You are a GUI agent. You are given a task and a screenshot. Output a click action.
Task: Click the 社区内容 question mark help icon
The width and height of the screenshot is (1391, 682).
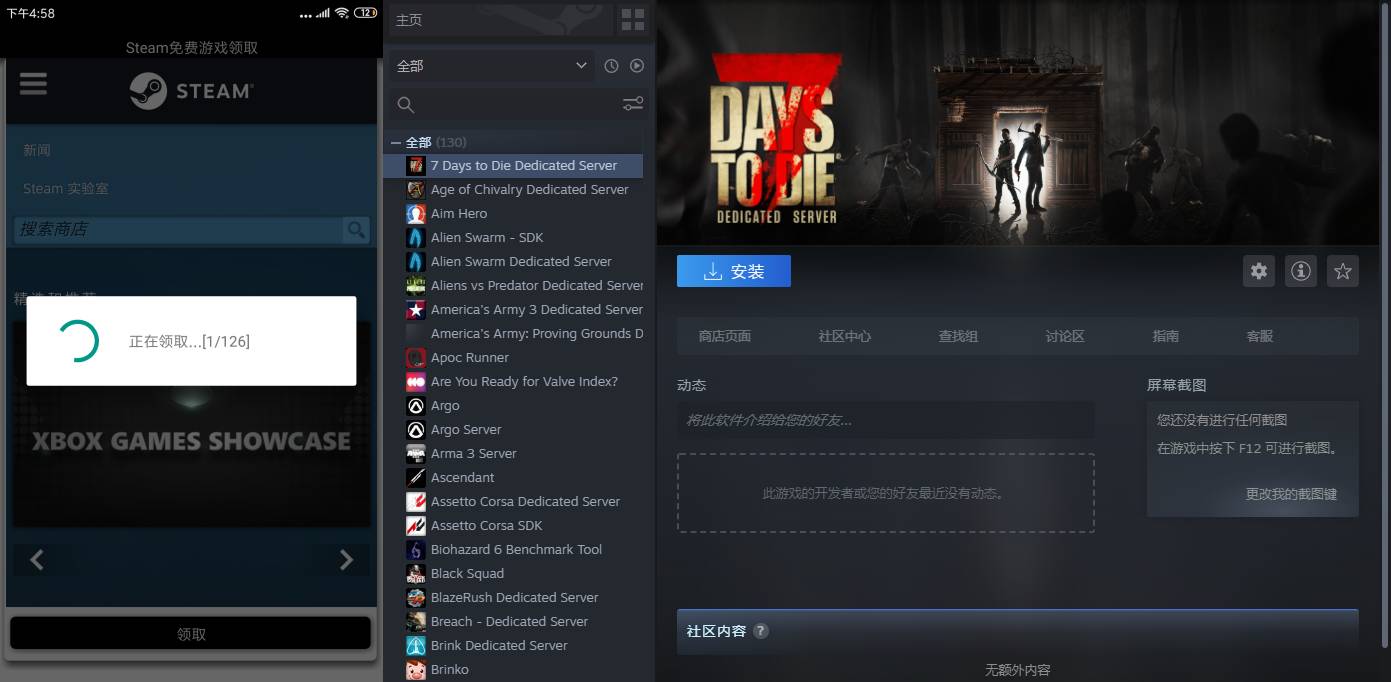(761, 631)
